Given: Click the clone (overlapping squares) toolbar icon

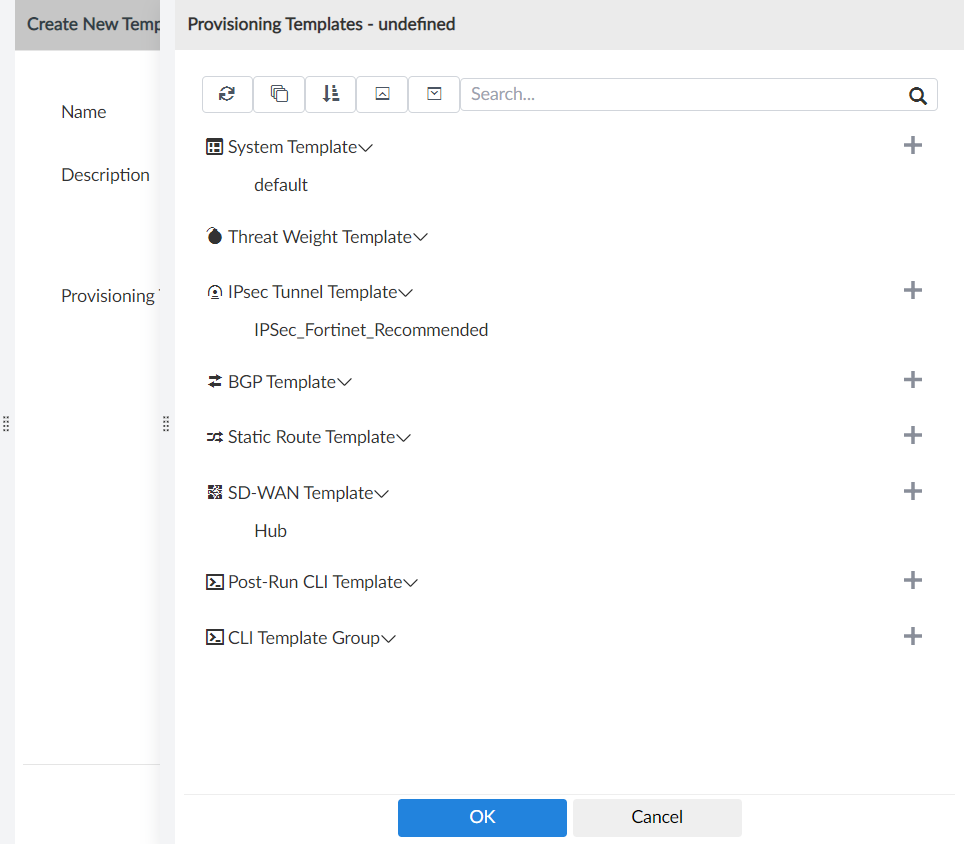Looking at the screenshot, I should pyautogui.click(x=279, y=94).
